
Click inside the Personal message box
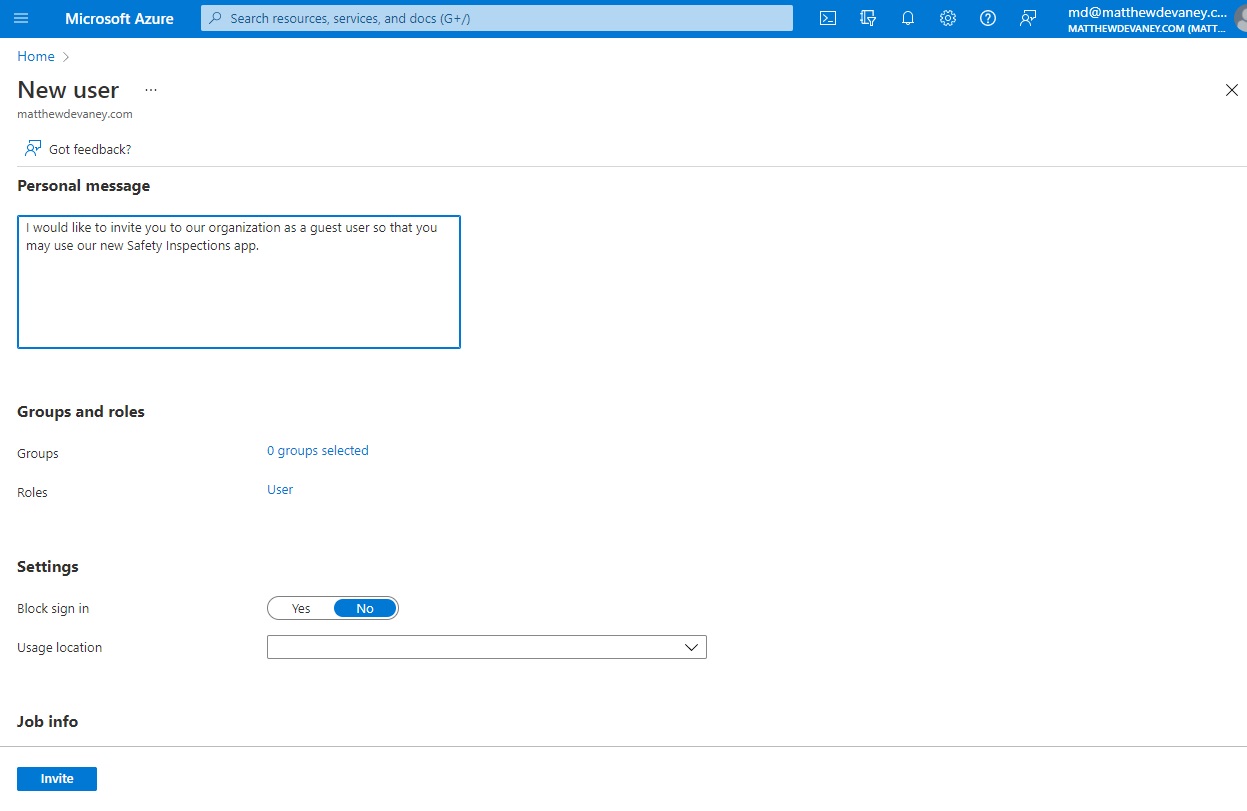[x=238, y=280]
